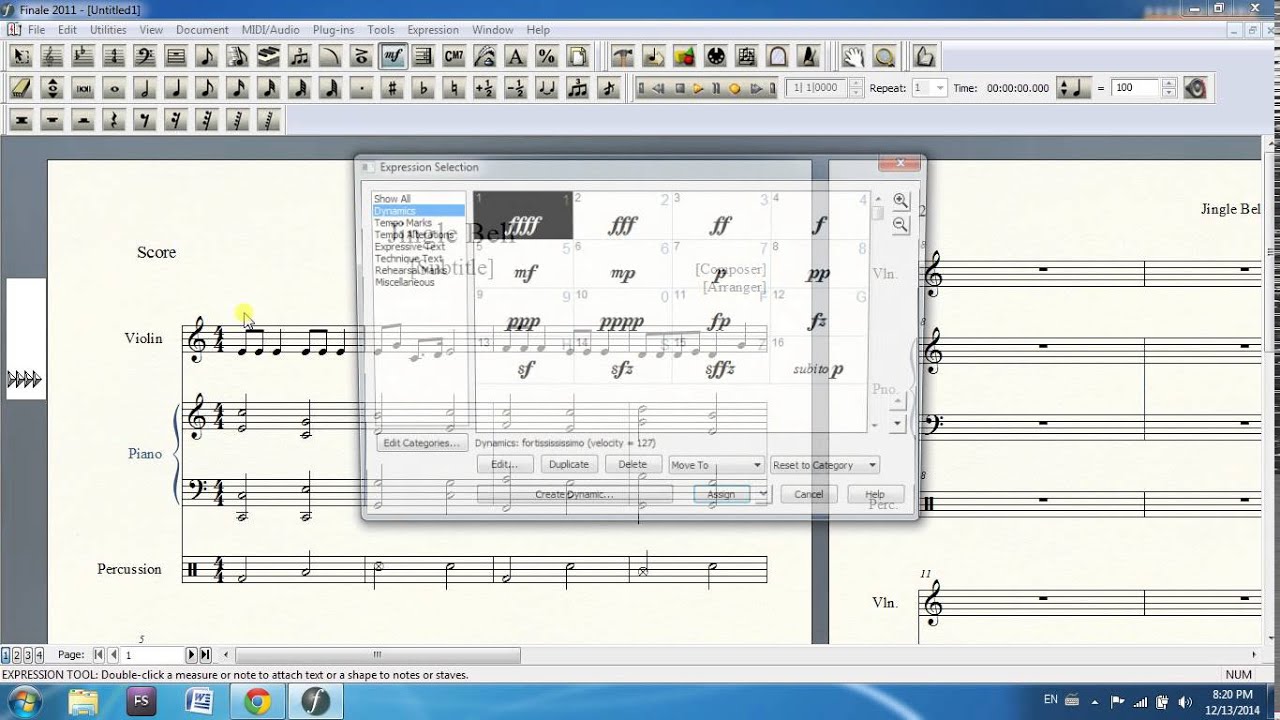This screenshot has height=720, width=1280.
Task: Select the HyperScribe keyboard tool
Action: tap(269, 56)
